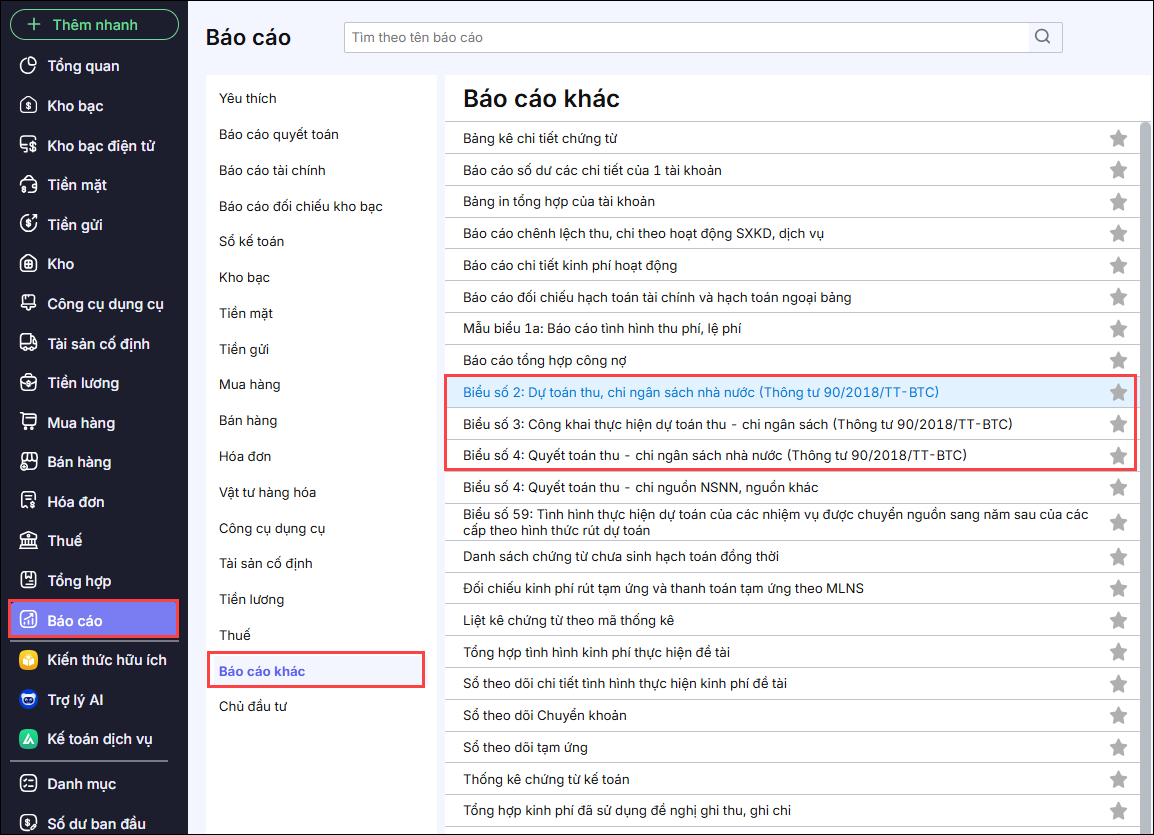1154x835 pixels.
Task: Open Biểu số 3 Công khai thực hiện report
Action: [x=737, y=424]
